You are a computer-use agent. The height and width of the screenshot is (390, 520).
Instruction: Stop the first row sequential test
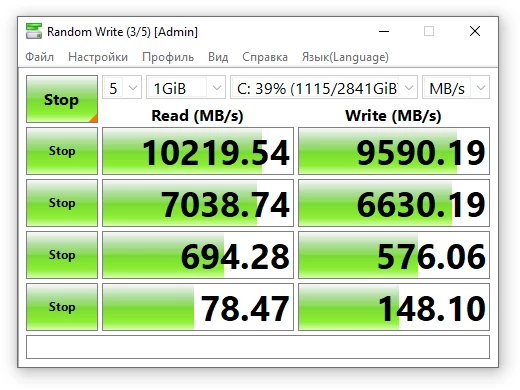coord(62,151)
